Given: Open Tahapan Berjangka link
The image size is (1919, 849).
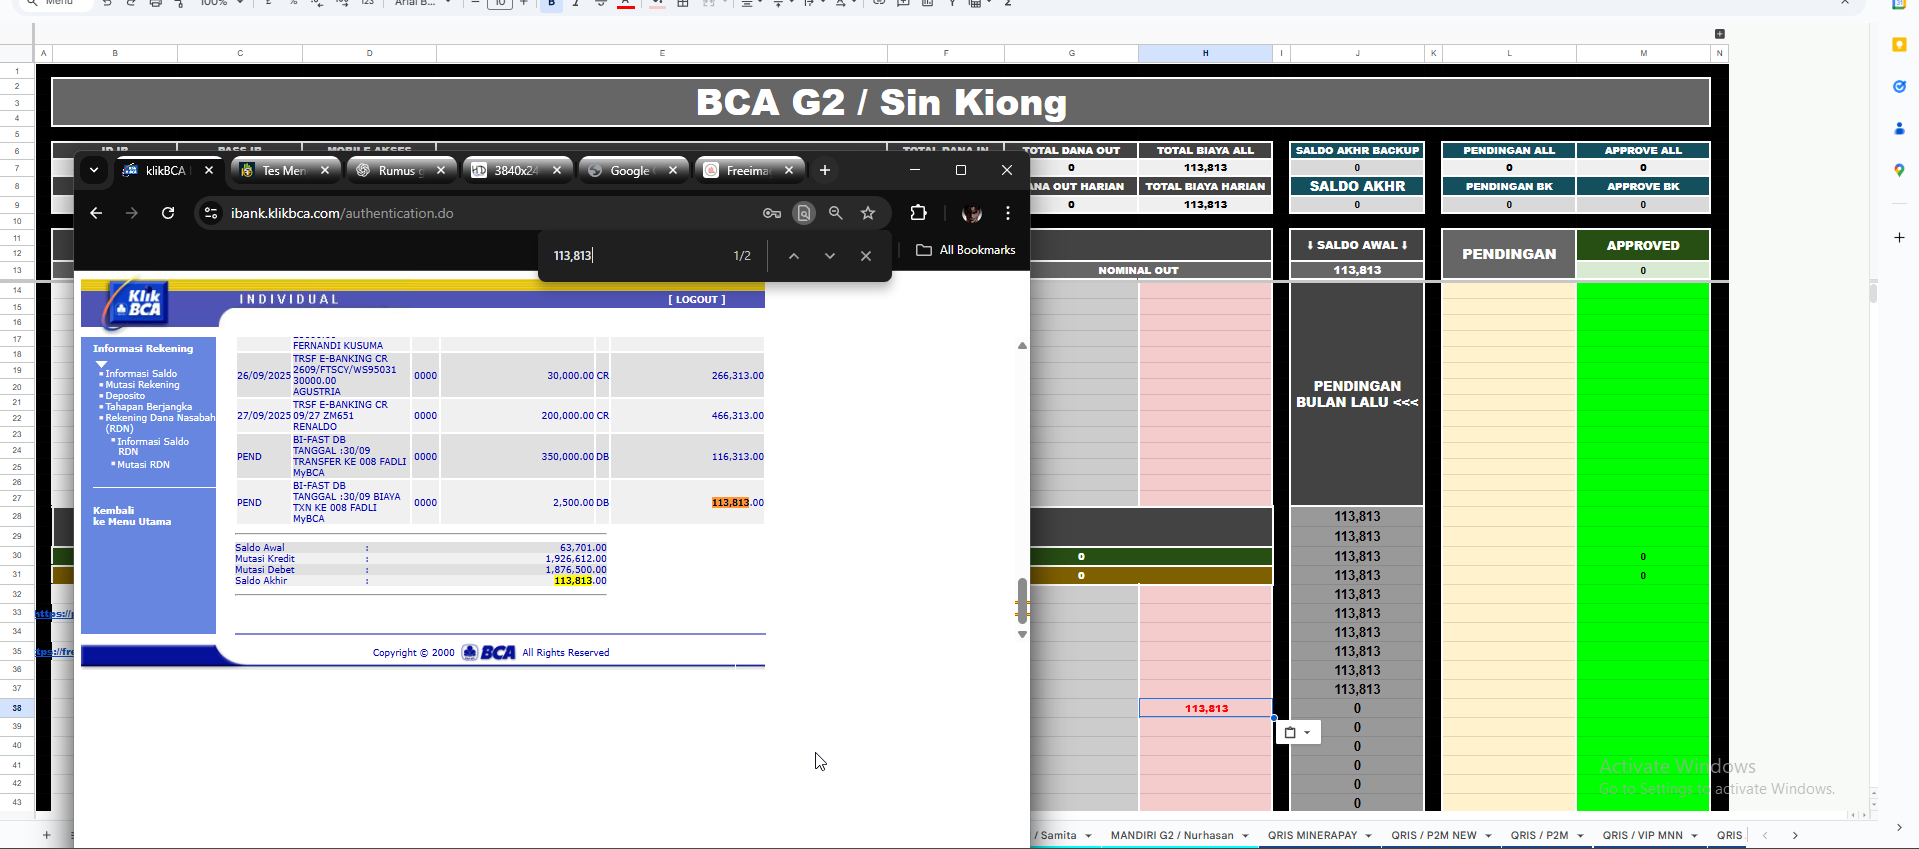Looking at the screenshot, I should pyautogui.click(x=148, y=407).
